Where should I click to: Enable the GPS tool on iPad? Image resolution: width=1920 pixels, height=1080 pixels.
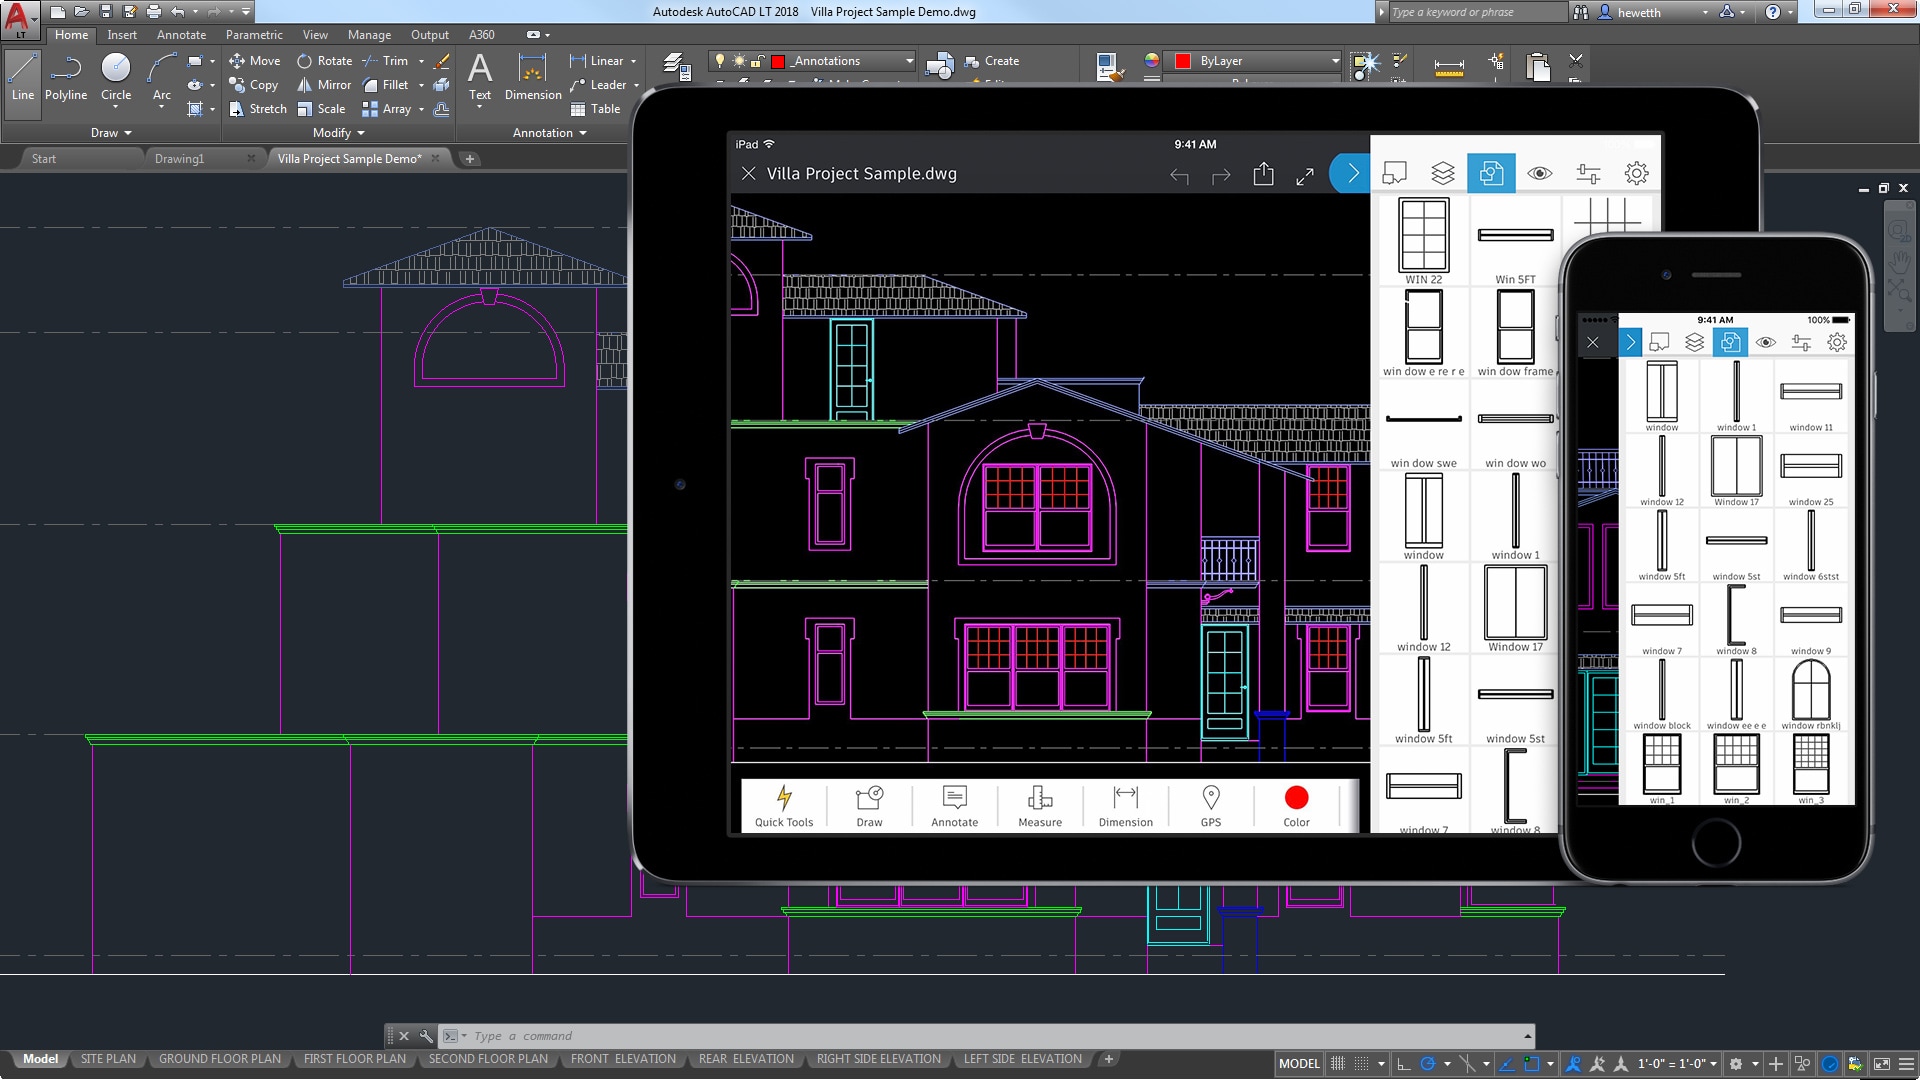point(1211,802)
